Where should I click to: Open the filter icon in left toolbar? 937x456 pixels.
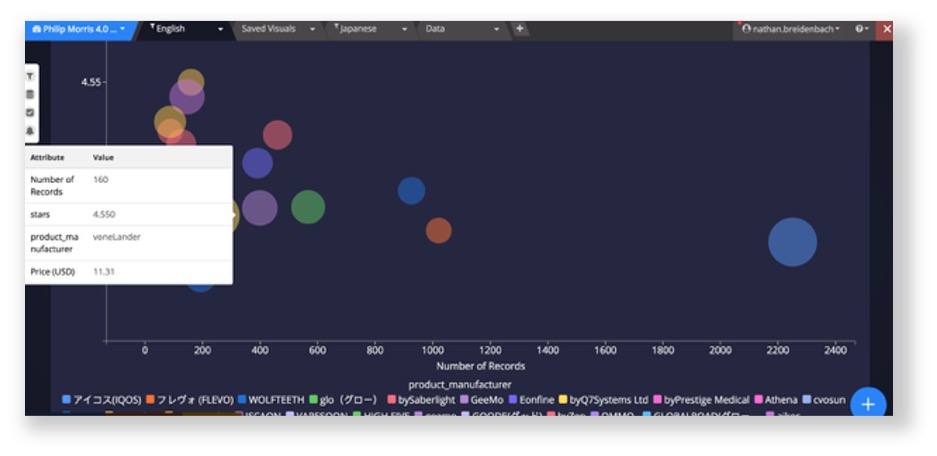tap(30, 76)
